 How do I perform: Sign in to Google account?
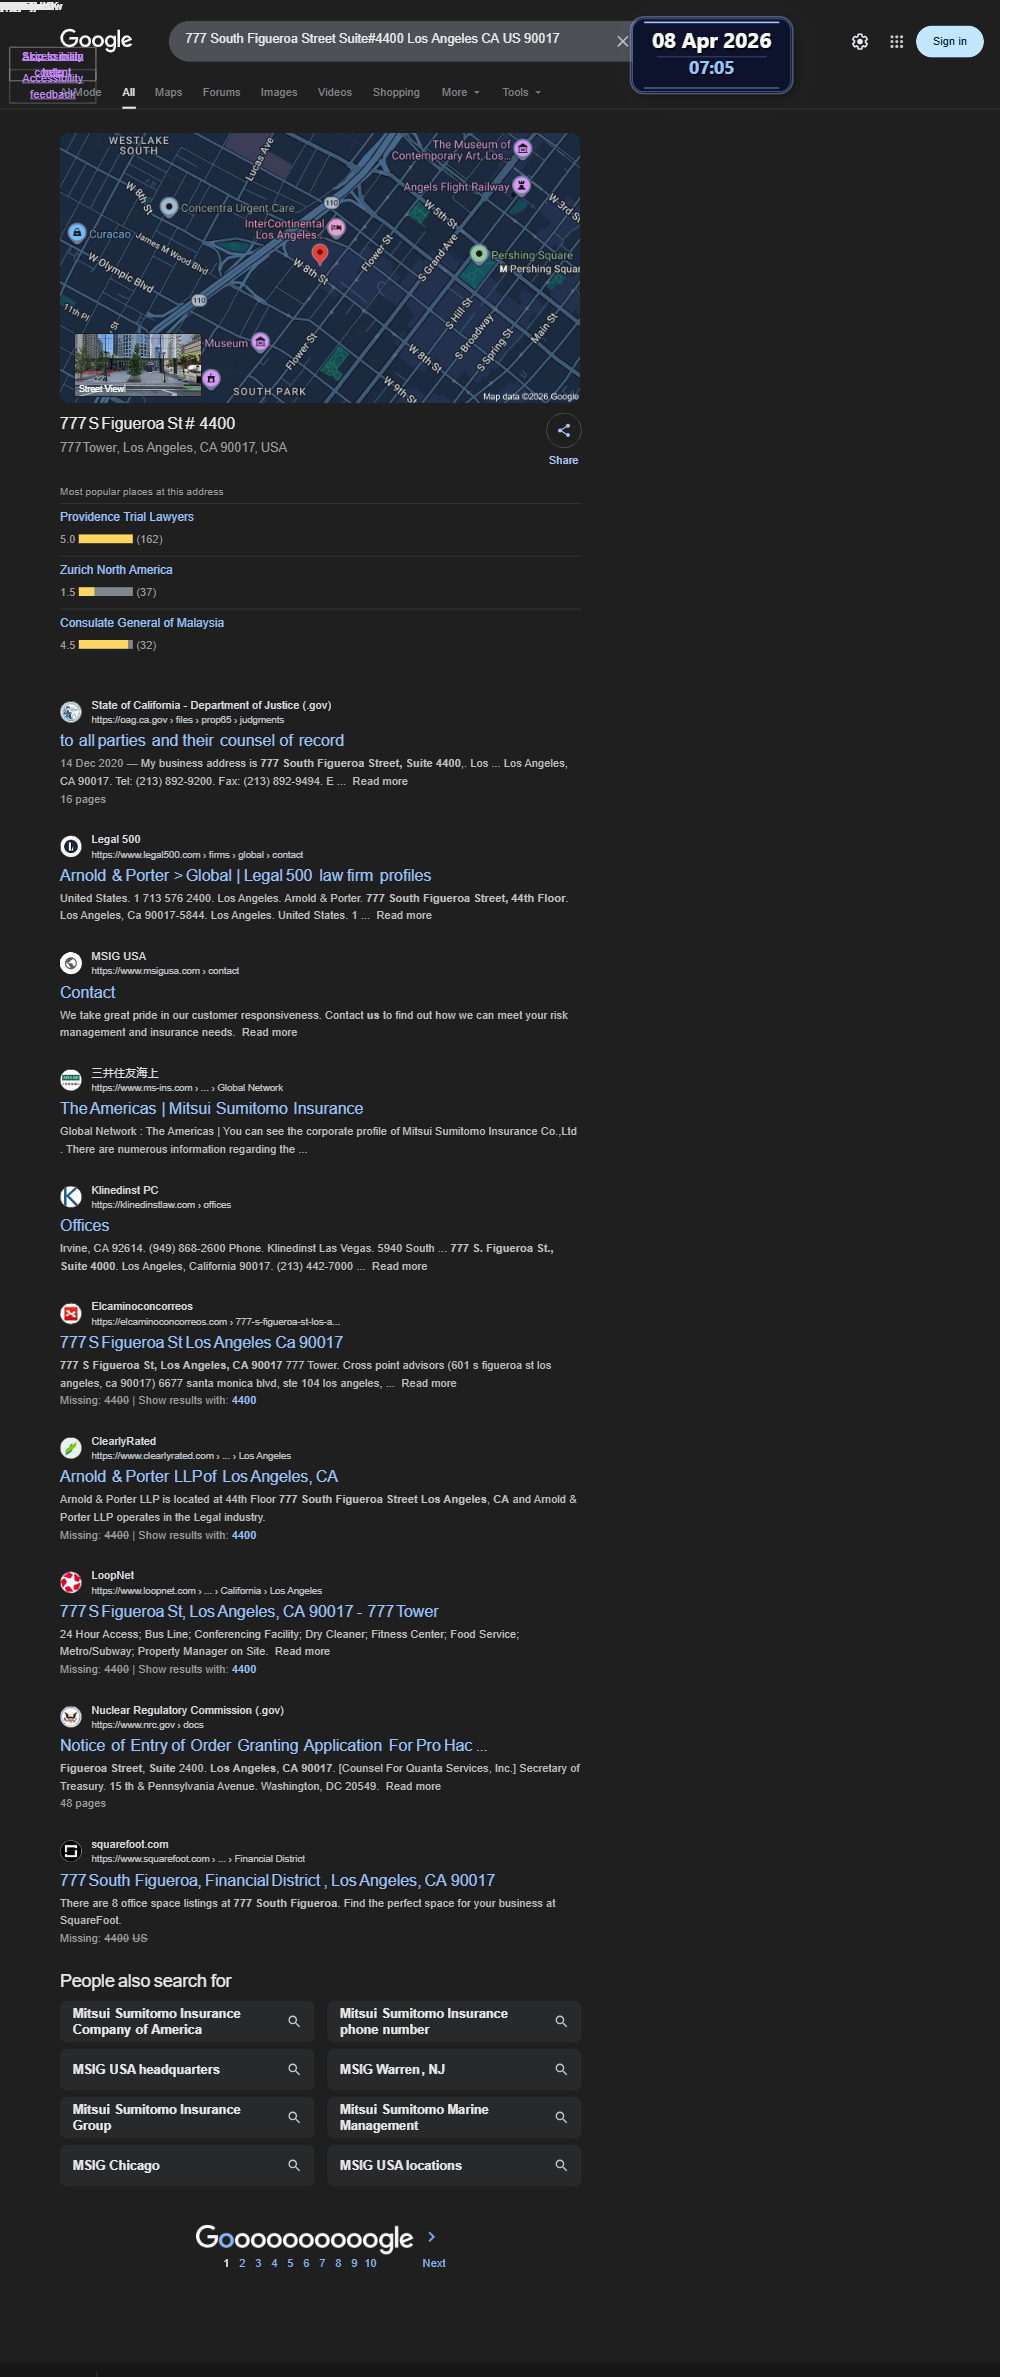tap(950, 42)
